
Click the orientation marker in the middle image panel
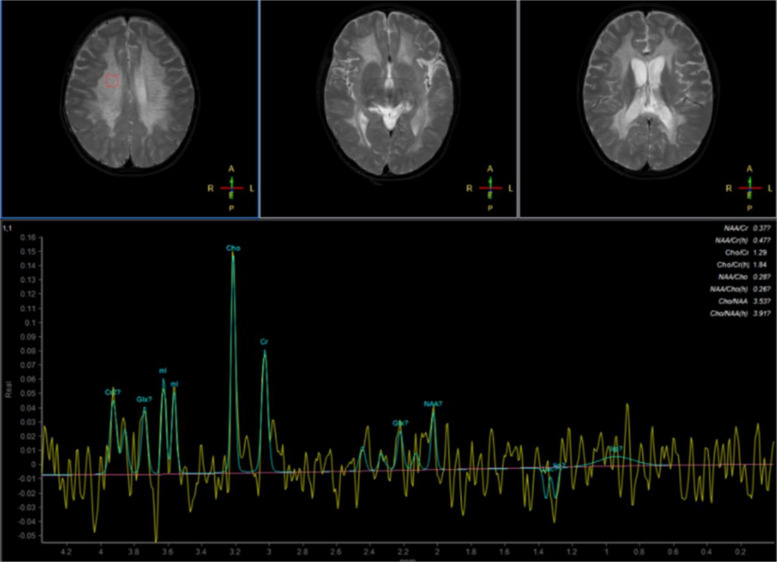(490, 188)
